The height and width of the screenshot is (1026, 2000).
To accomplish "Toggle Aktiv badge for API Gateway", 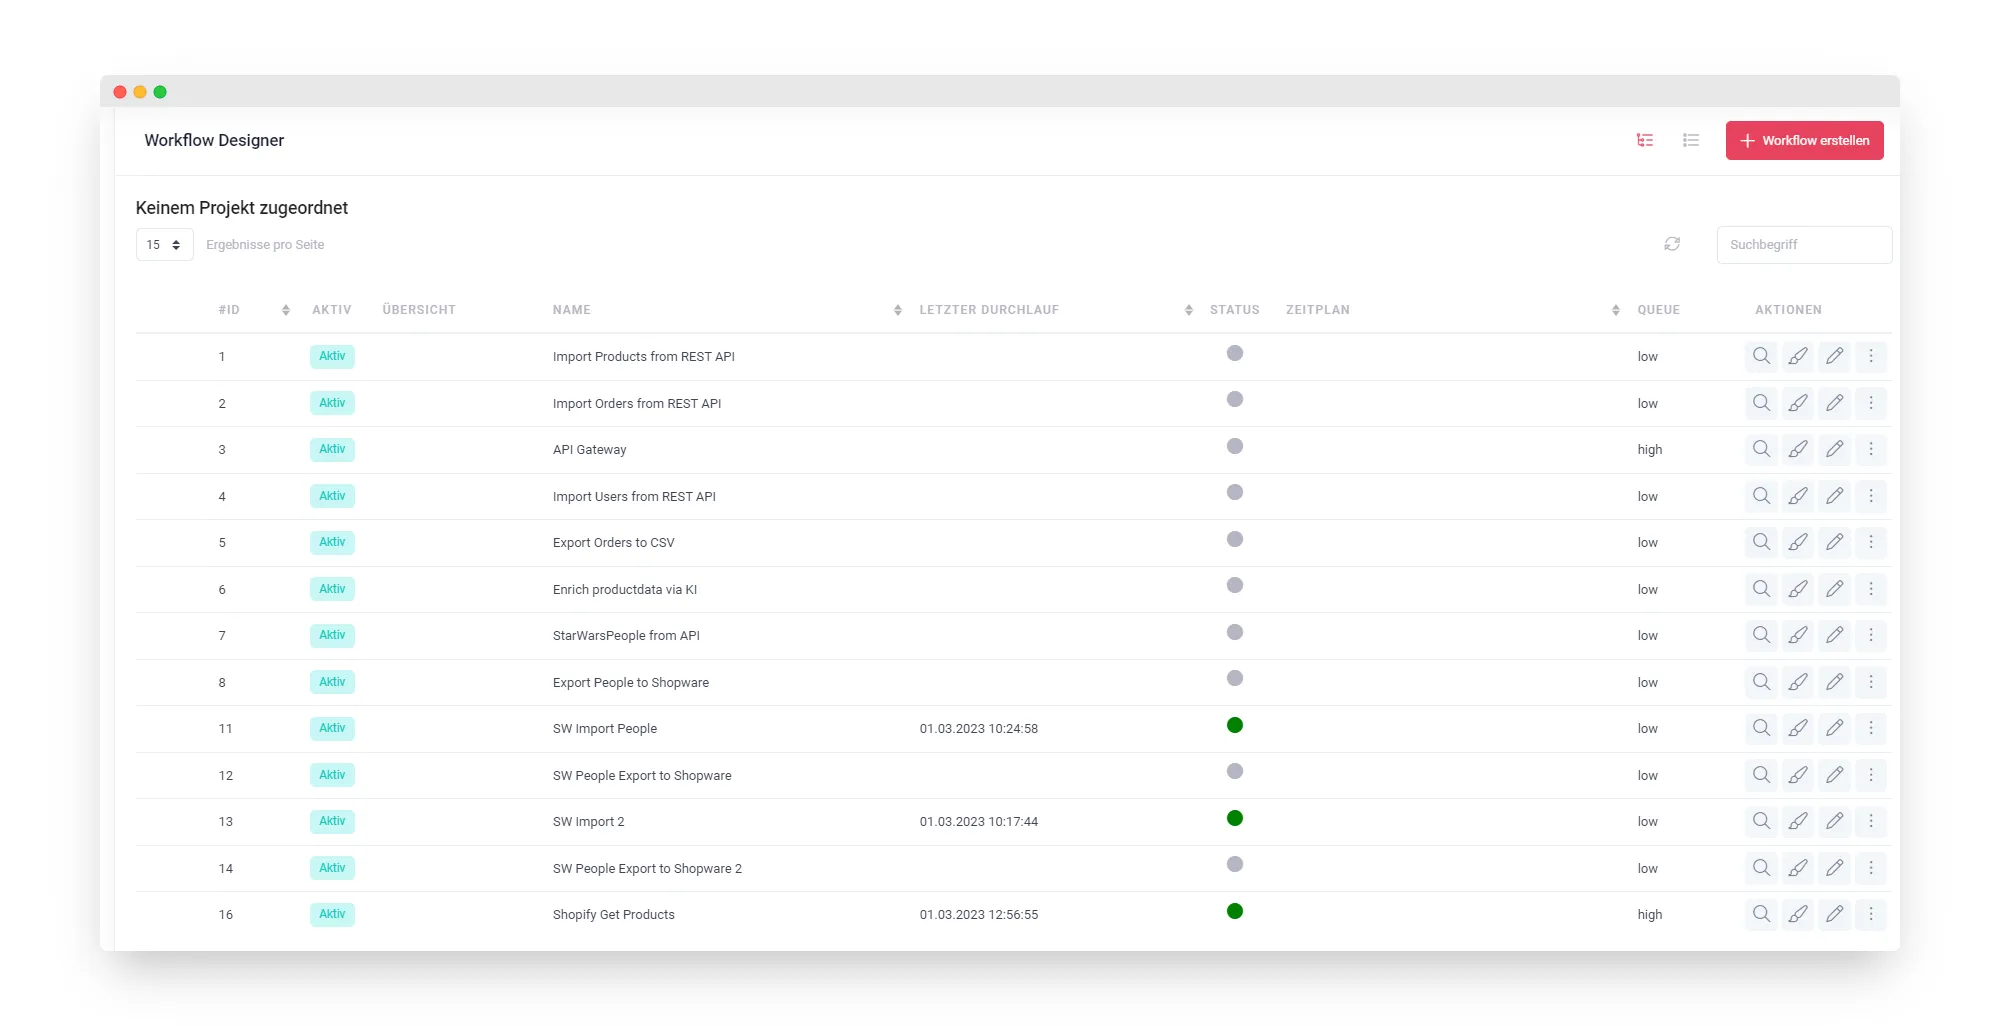I will coord(332,449).
